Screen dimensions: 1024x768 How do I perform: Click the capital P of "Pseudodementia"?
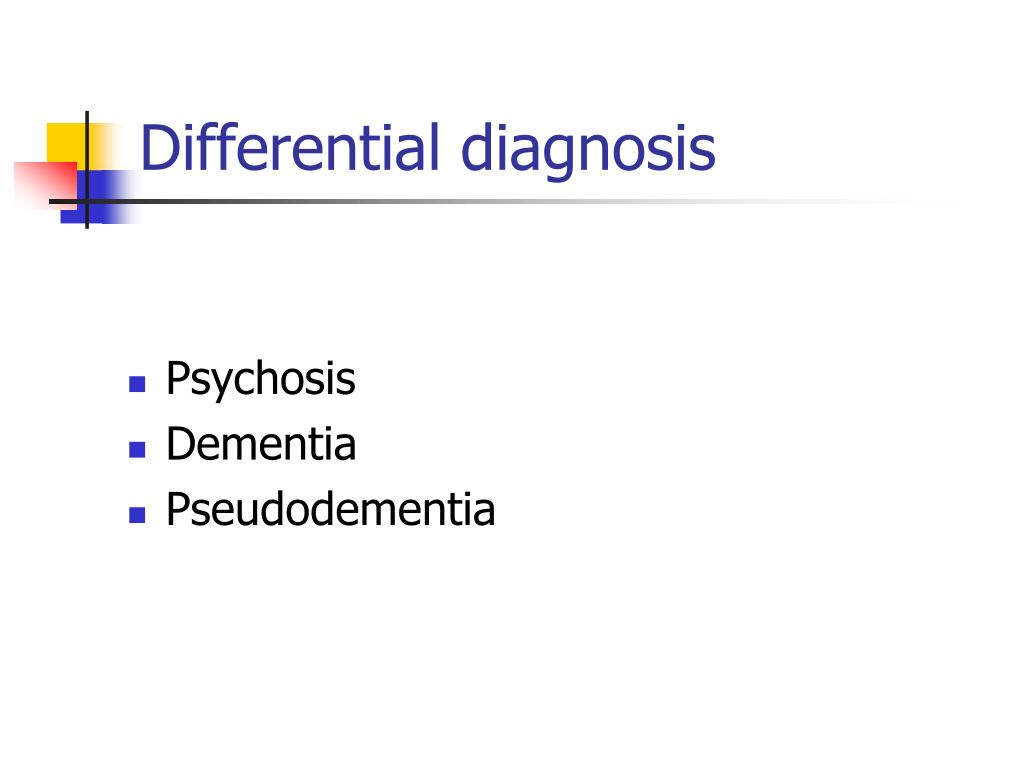point(179,508)
